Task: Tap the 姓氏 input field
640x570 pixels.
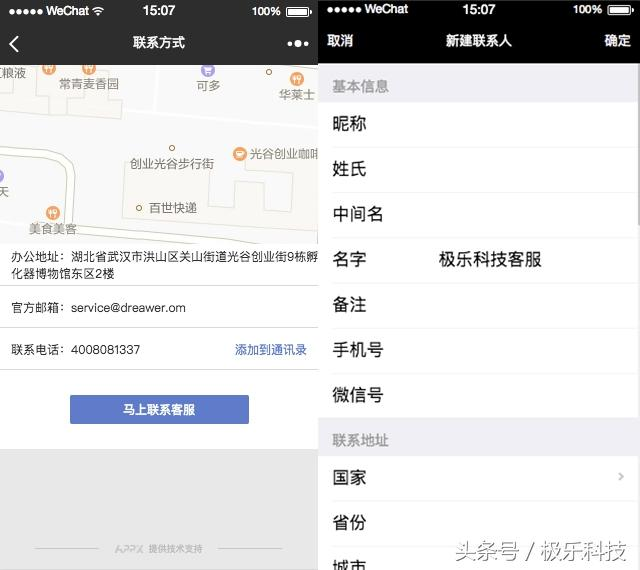Action: 478,169
